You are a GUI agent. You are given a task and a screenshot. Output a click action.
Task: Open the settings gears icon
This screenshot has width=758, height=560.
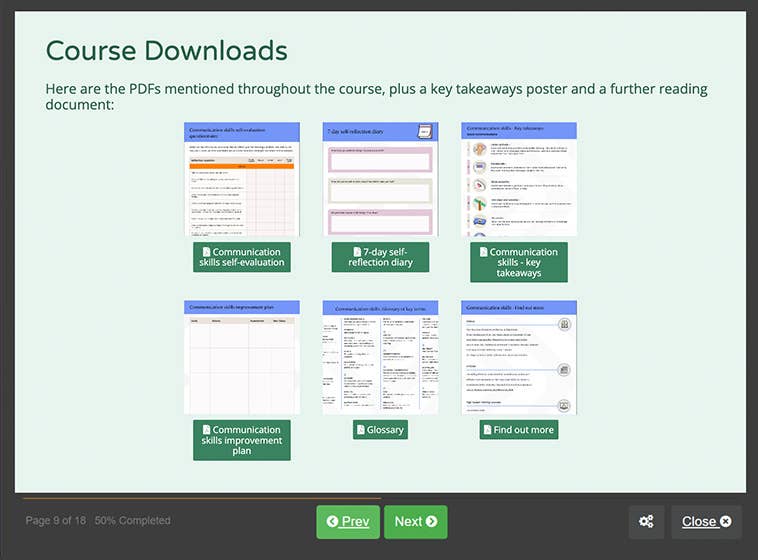(x=646, y=522)
